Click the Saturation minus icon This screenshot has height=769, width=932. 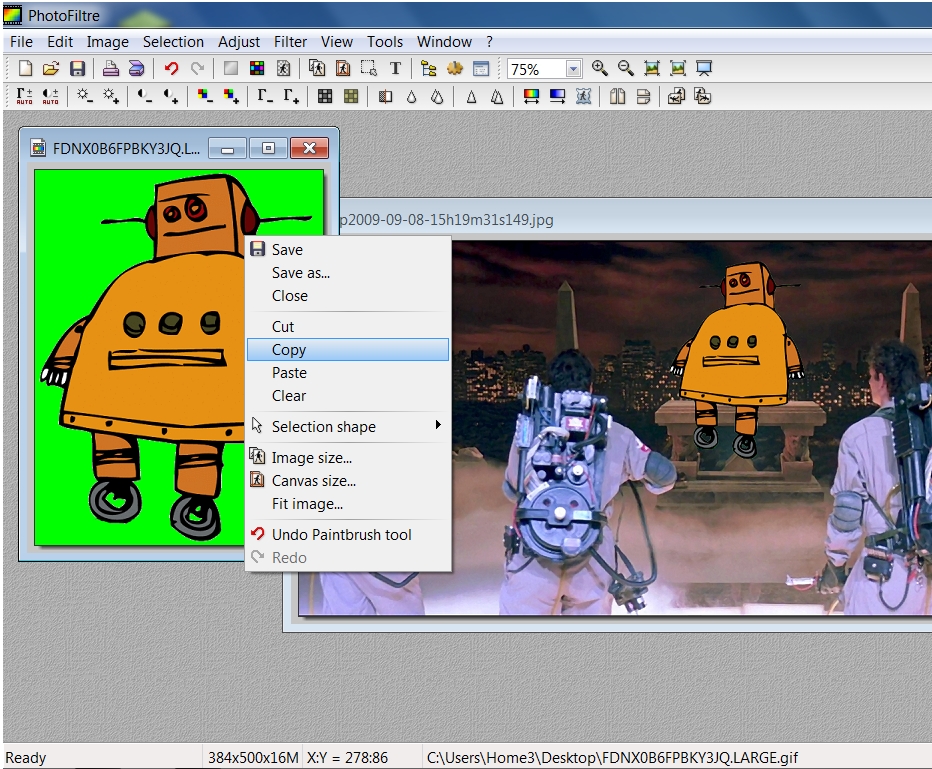pyautogui.click(x=204, y=96)
